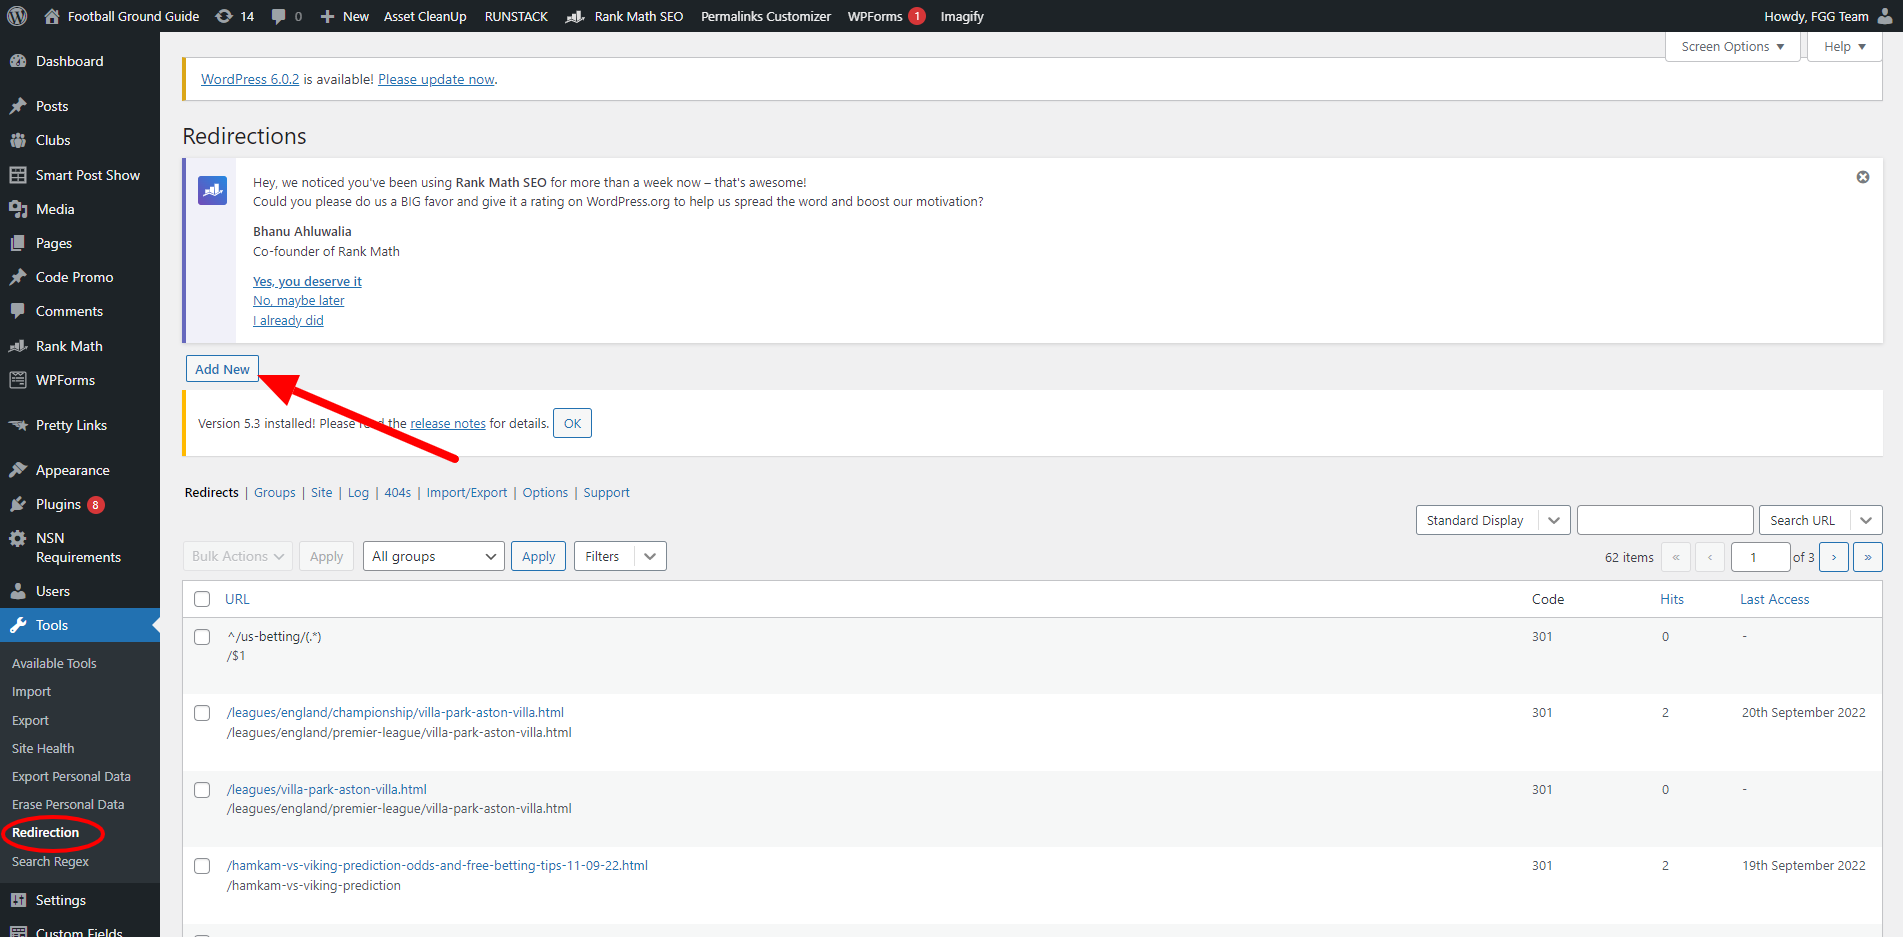The image size is (1903, 937).
Task: Open the Users icon in sidebar
Action: coord(18,591)
